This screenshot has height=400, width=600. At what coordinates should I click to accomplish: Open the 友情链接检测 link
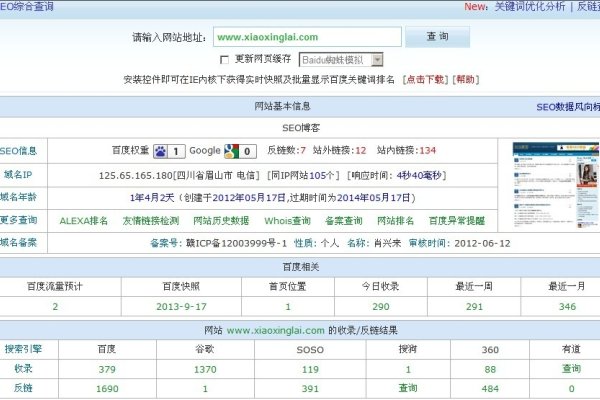[x=151, y=221]
